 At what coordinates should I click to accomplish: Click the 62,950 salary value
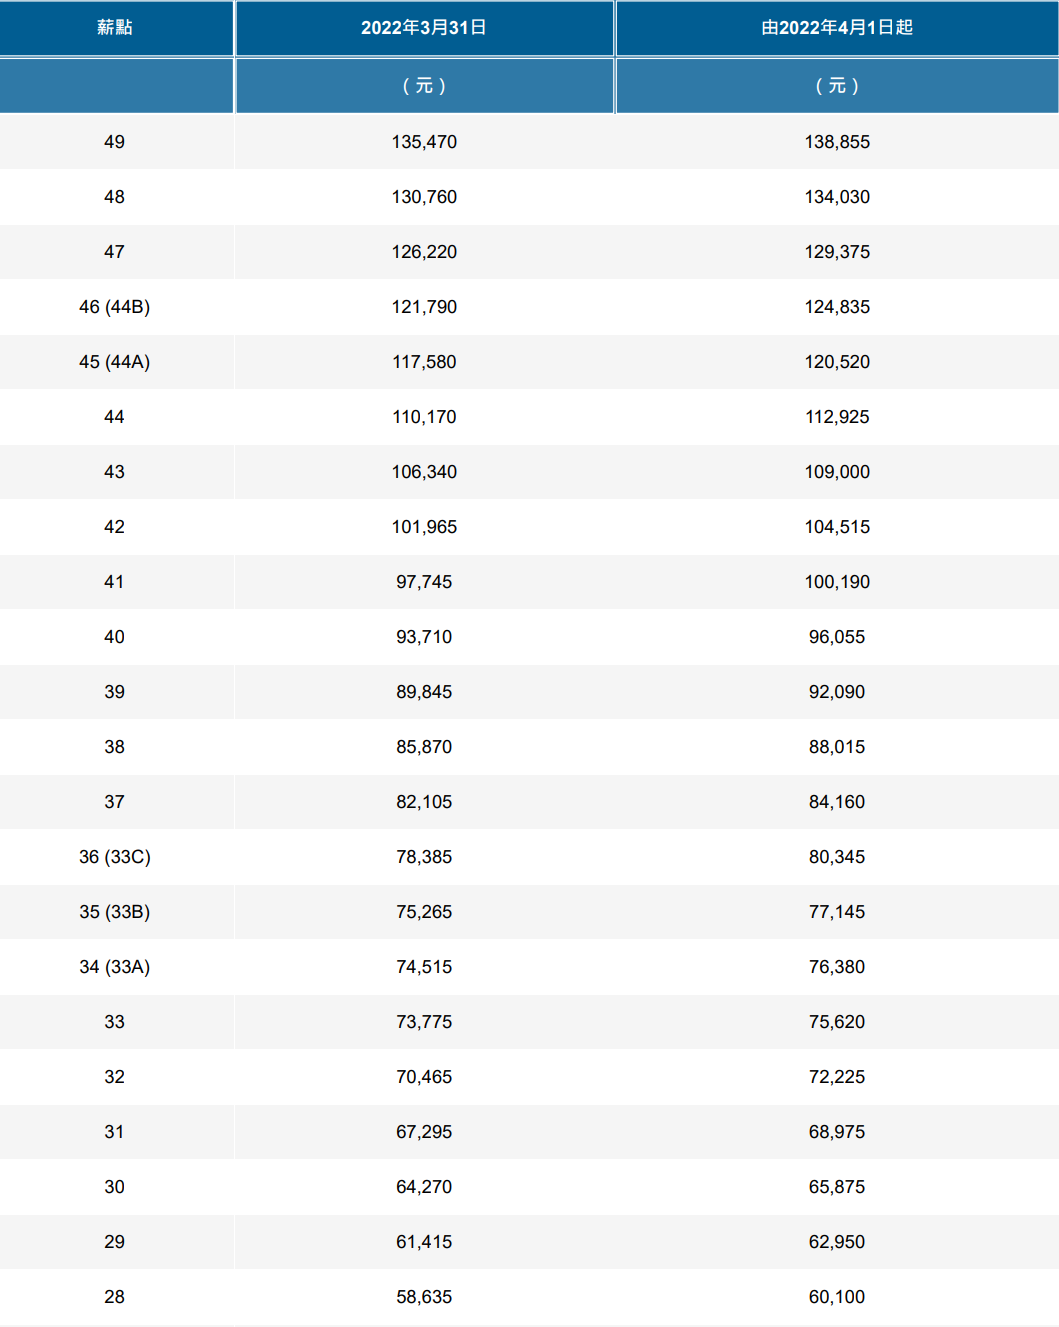pyautogui.click(x=837, y=1242)
